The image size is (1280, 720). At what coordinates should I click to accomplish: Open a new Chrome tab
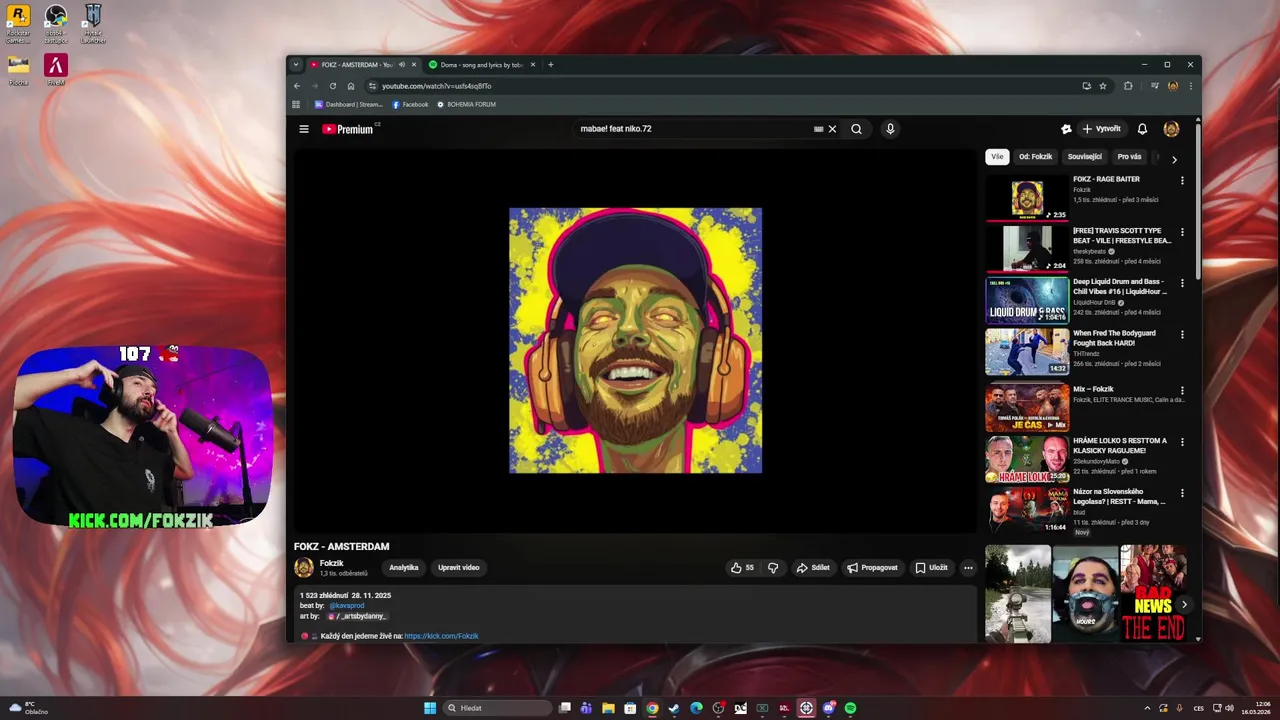(550, 65)
